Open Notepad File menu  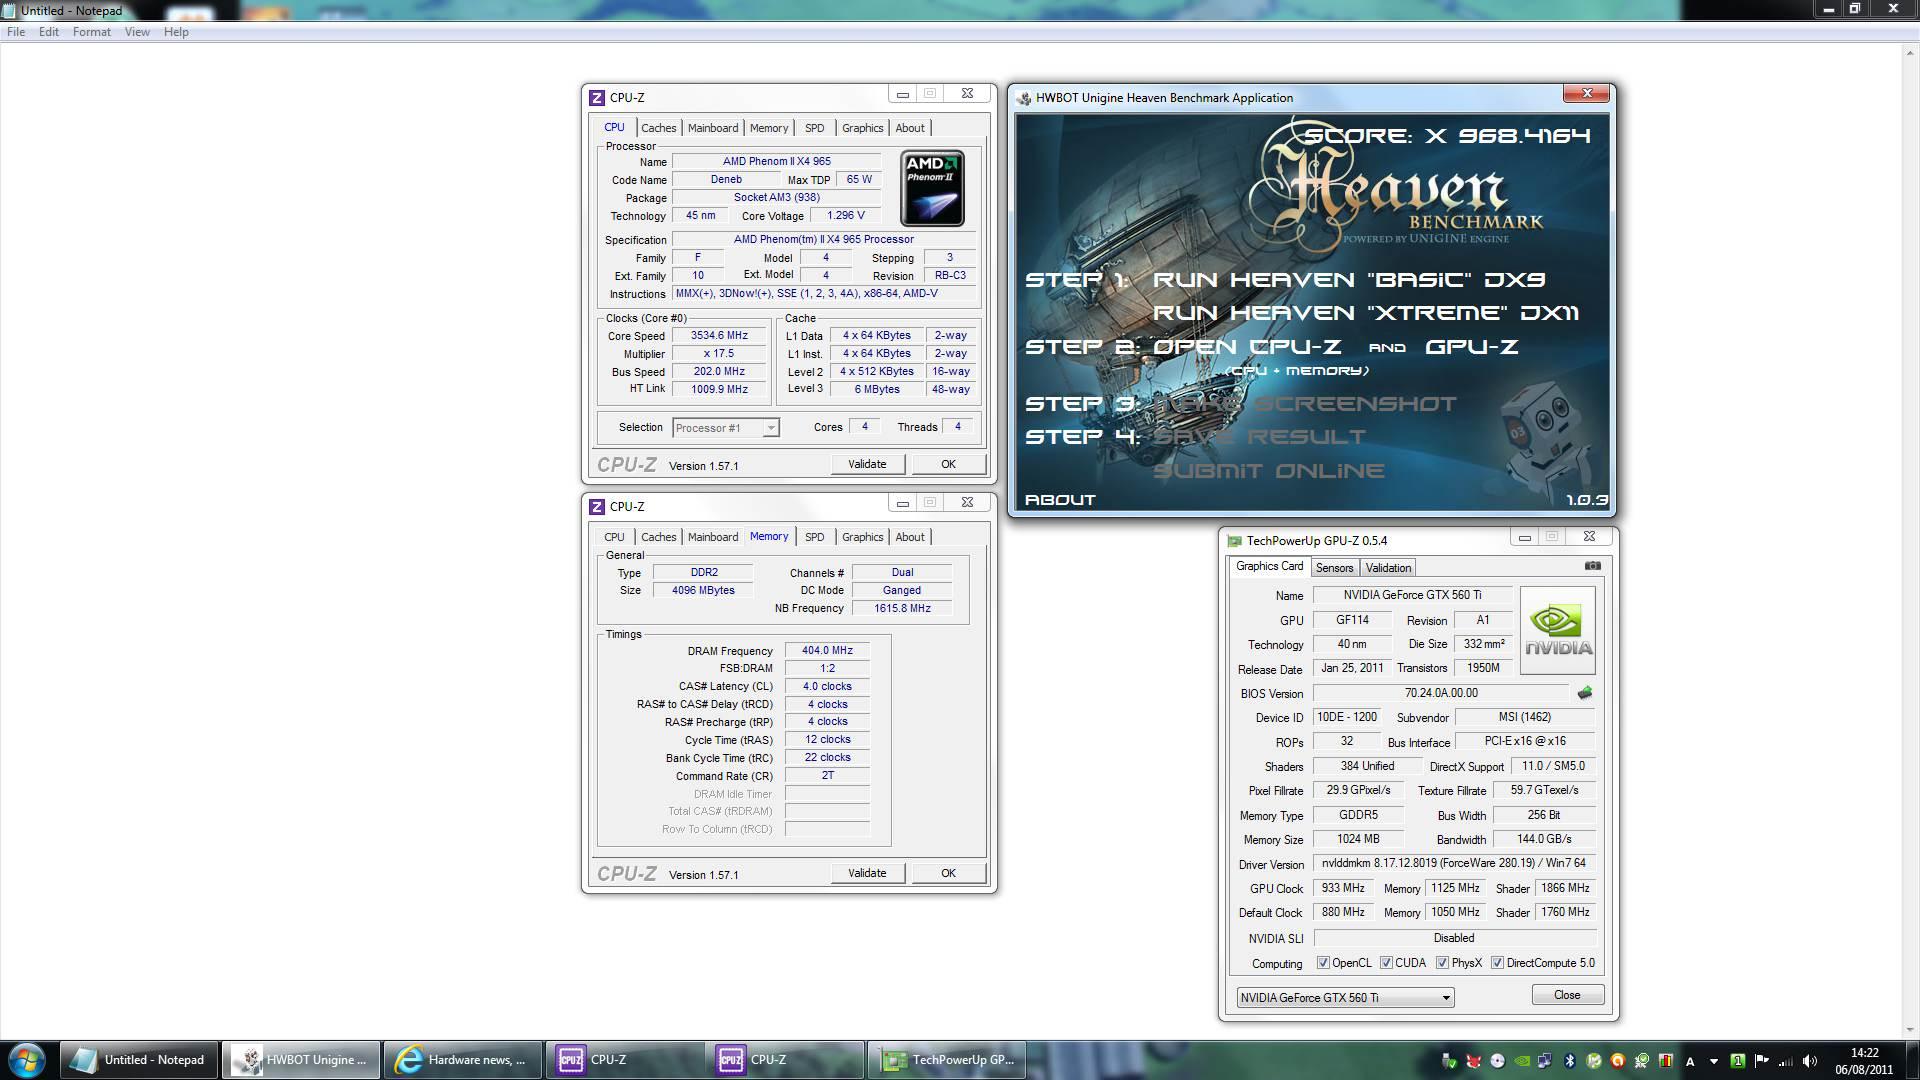click(x=16, y=32)
